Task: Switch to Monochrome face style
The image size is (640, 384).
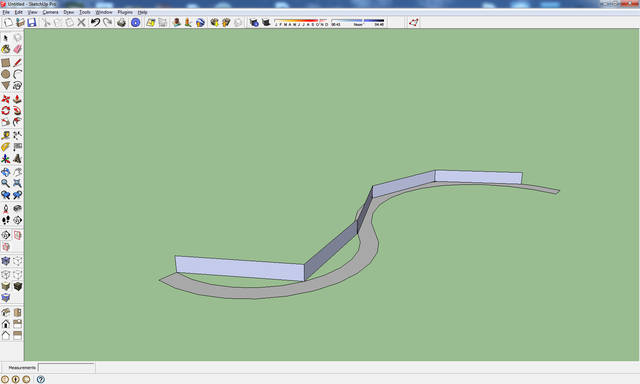Action: [x=6, y=298]
